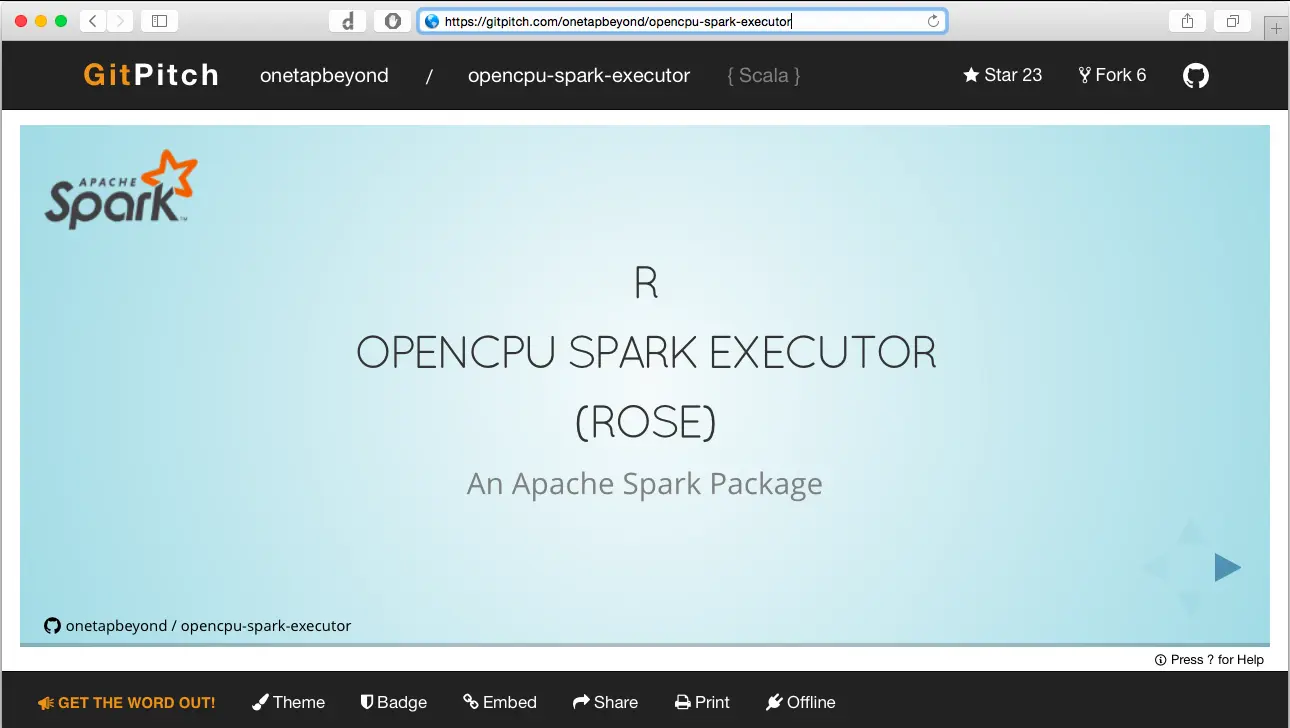Image resolution: width=1290 pixels, height=728 pixels.
Task: Open the onetapbeyond owner link in the header
Action: [x=324, y=75]
